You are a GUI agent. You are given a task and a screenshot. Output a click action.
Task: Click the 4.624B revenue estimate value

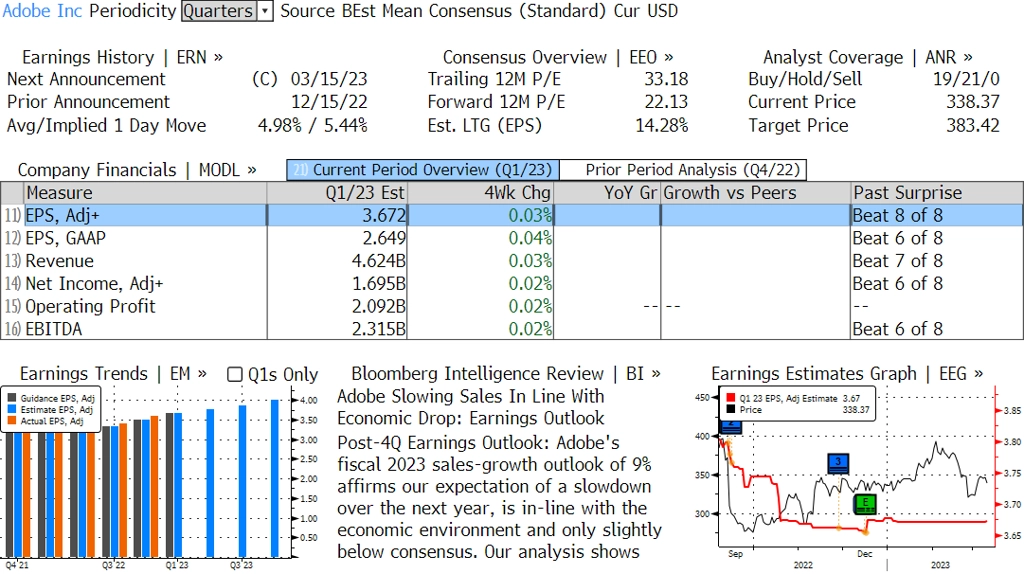tap(379, 261)
